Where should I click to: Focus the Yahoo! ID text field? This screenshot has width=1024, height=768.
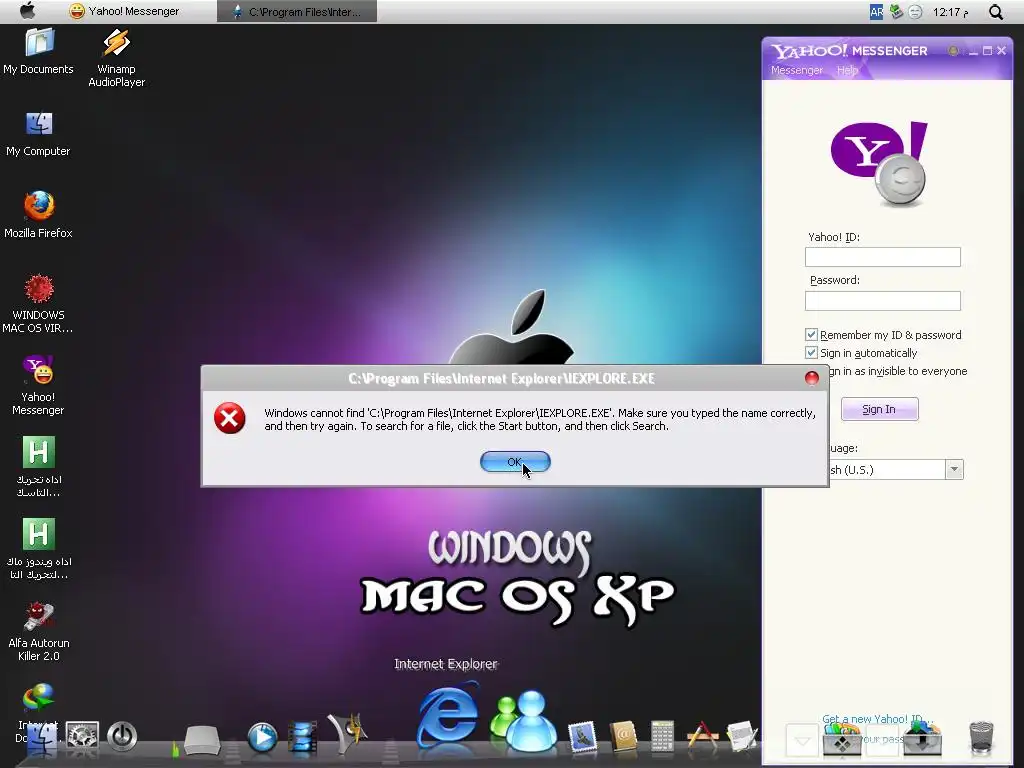coord(882,257)
